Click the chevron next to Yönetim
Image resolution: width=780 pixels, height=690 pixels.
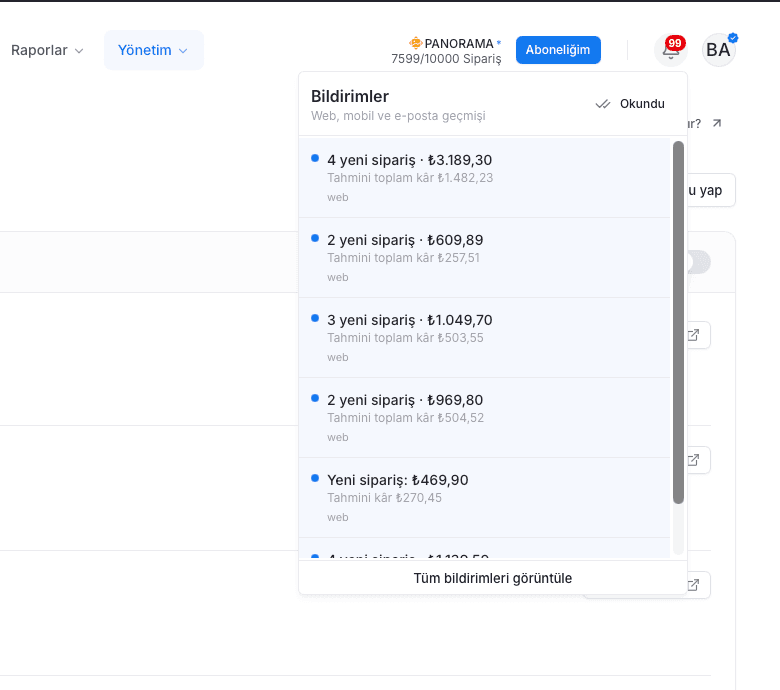tap(183, 51)
